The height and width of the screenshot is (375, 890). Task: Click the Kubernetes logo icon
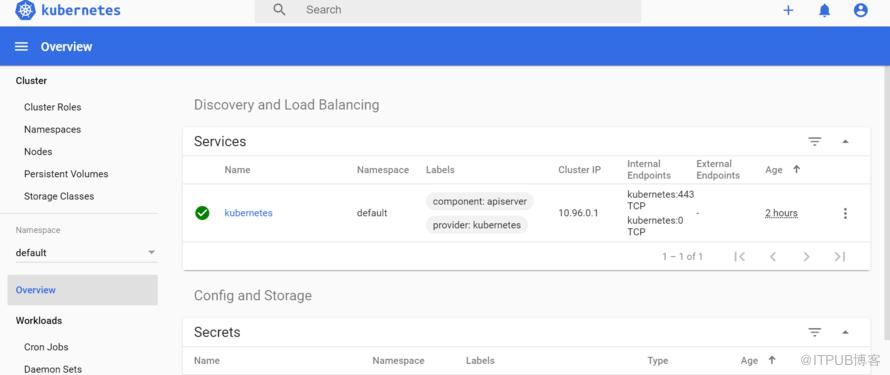(25, 10)
